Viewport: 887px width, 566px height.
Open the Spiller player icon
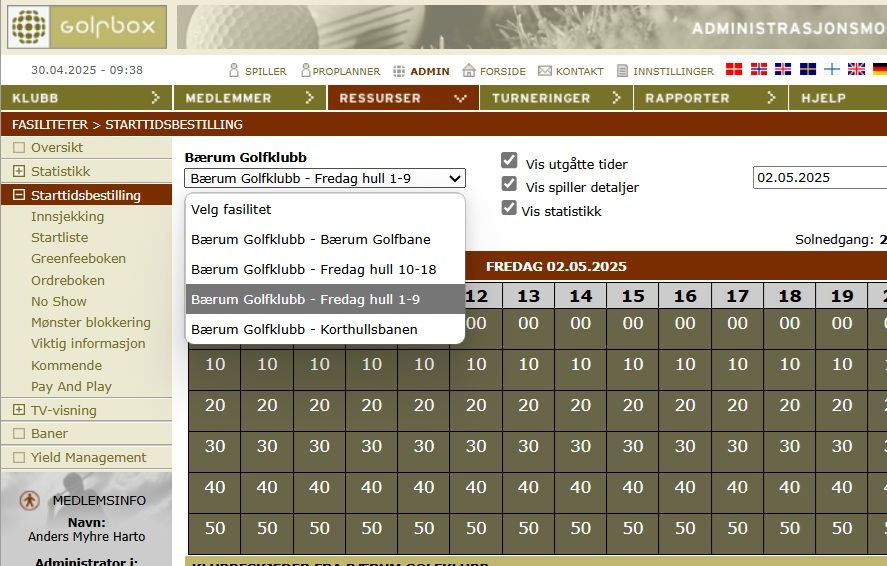pos(234,70)
